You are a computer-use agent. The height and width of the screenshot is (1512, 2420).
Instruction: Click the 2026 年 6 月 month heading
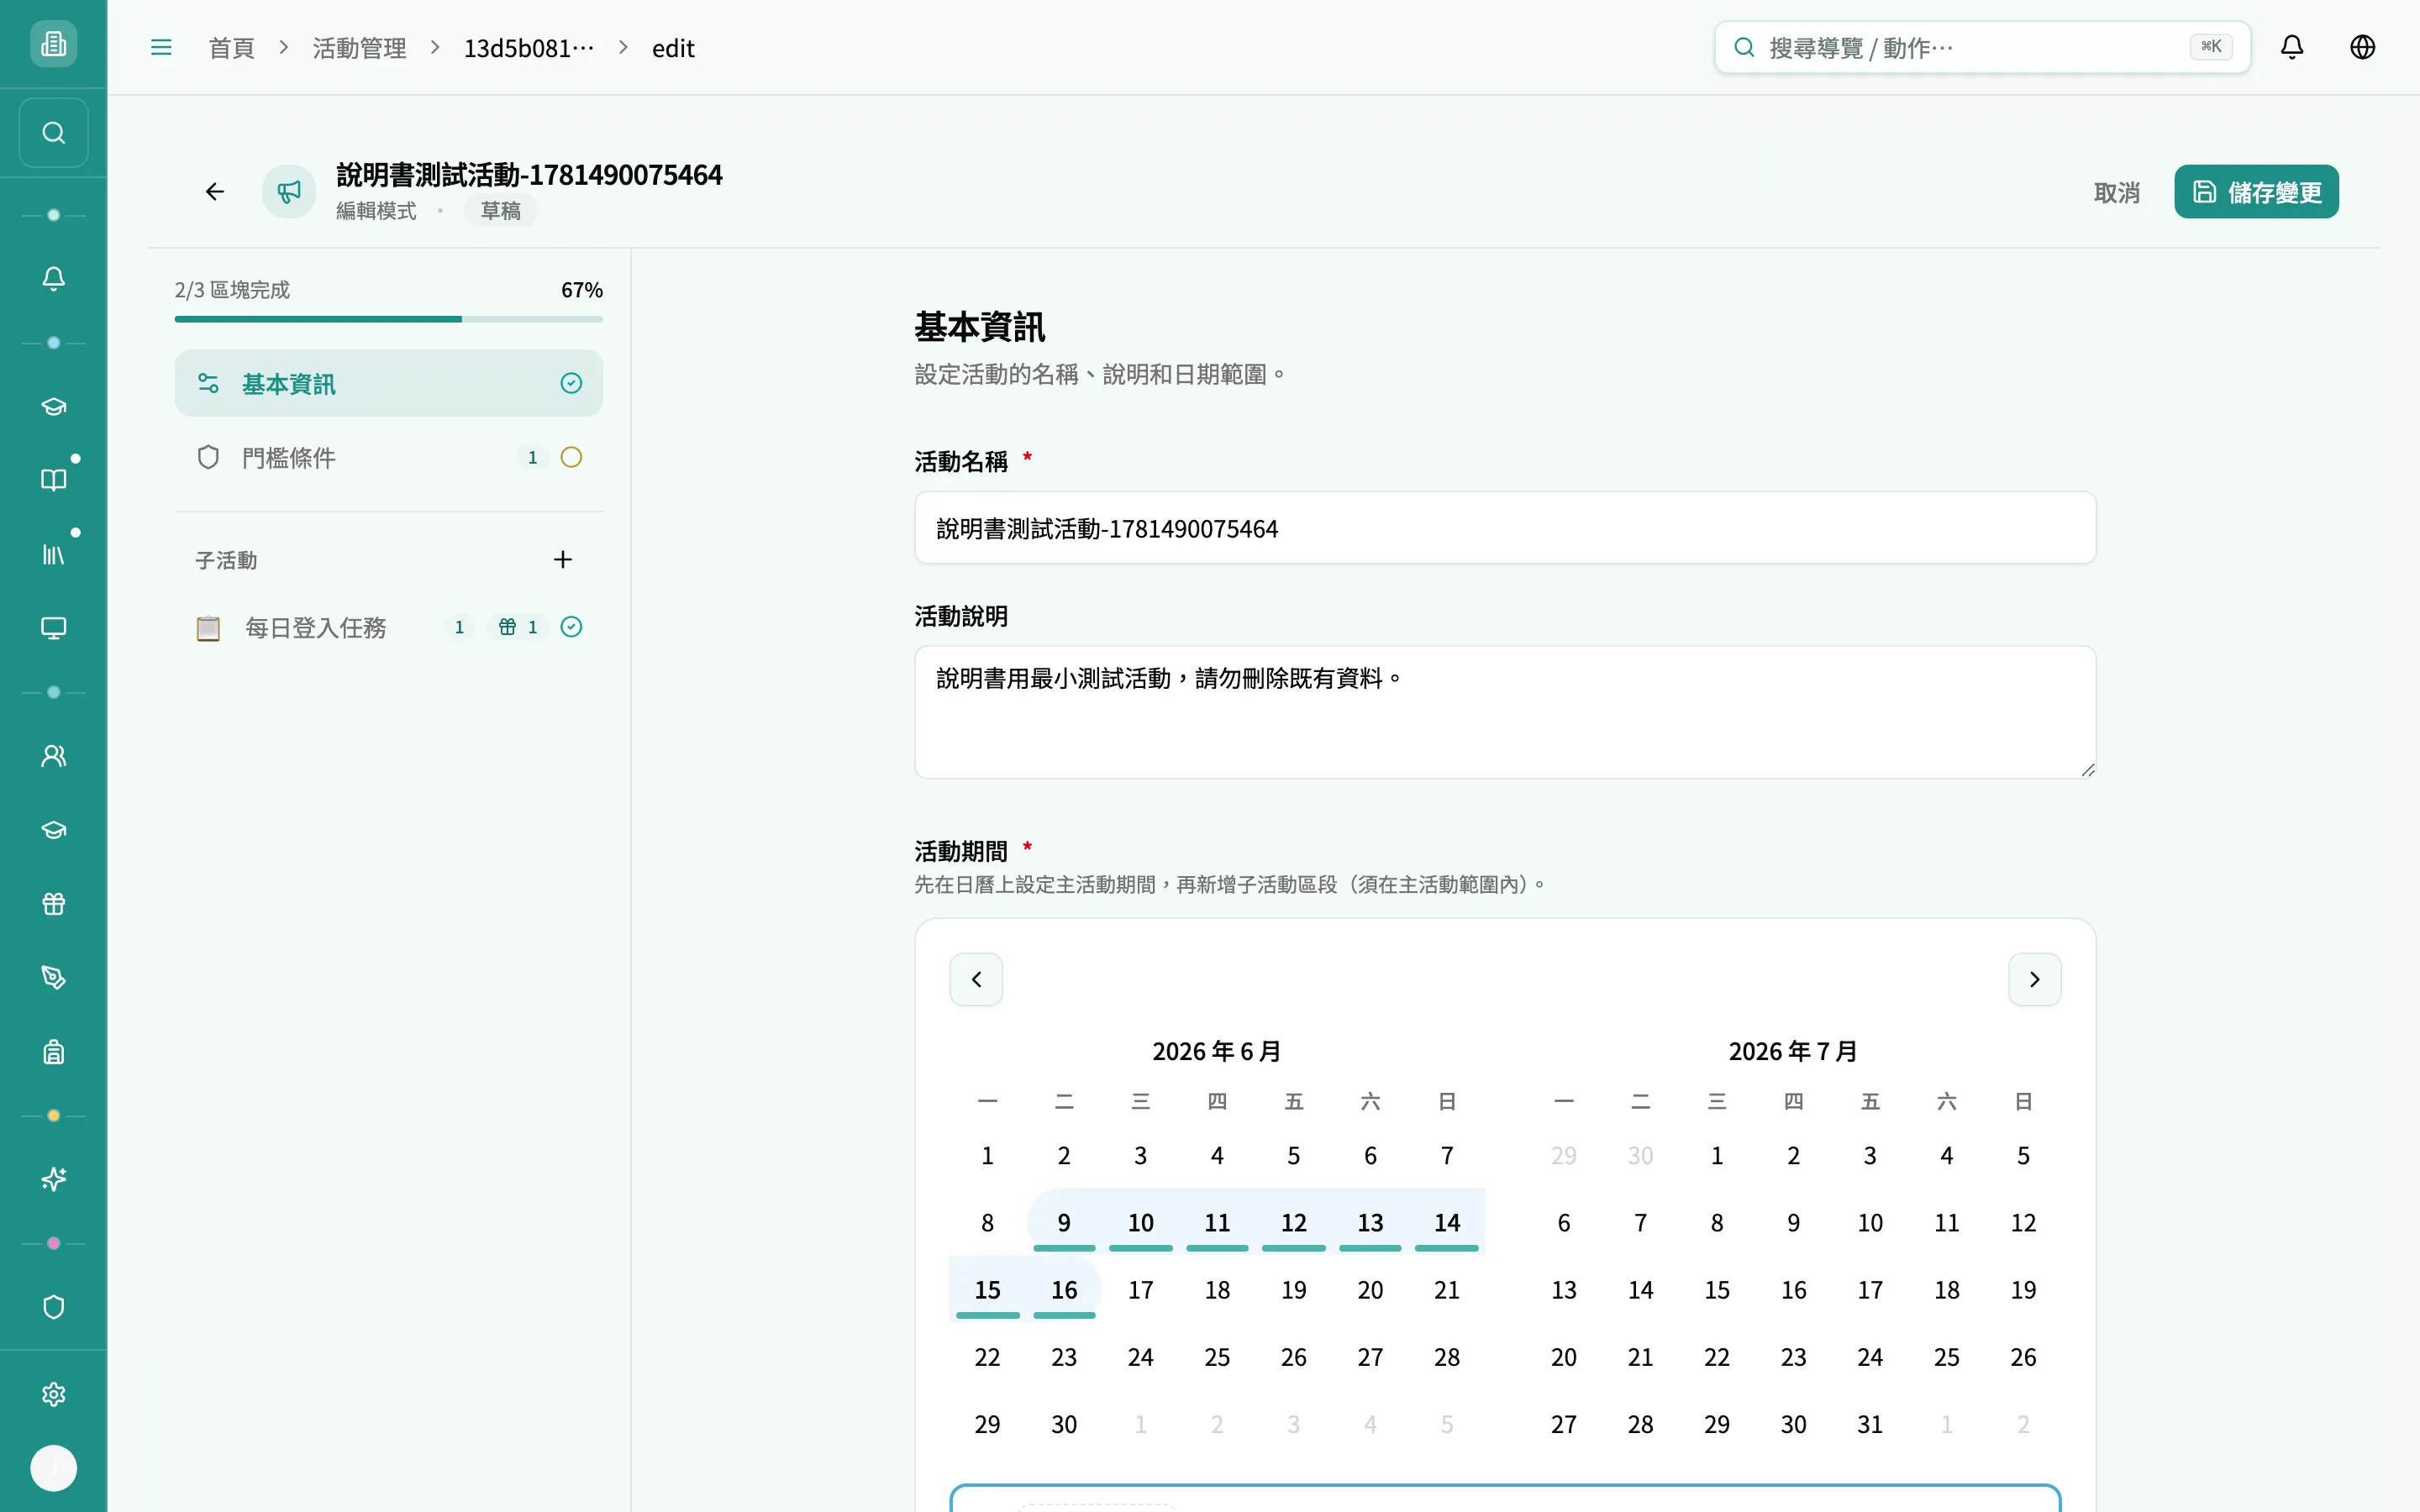[x=1216, y=1051]
